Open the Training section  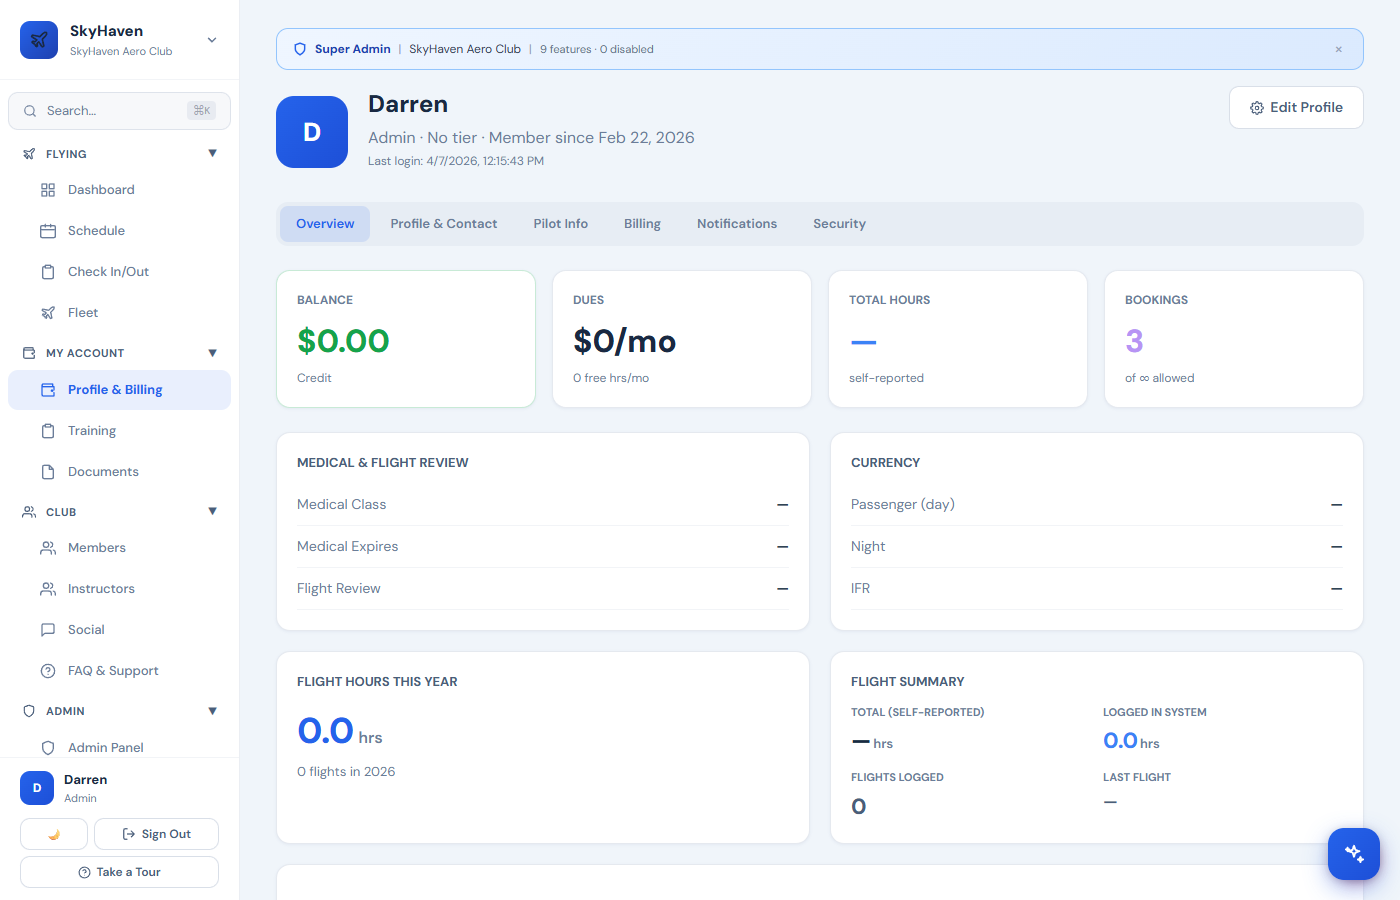tap(92, 430)
